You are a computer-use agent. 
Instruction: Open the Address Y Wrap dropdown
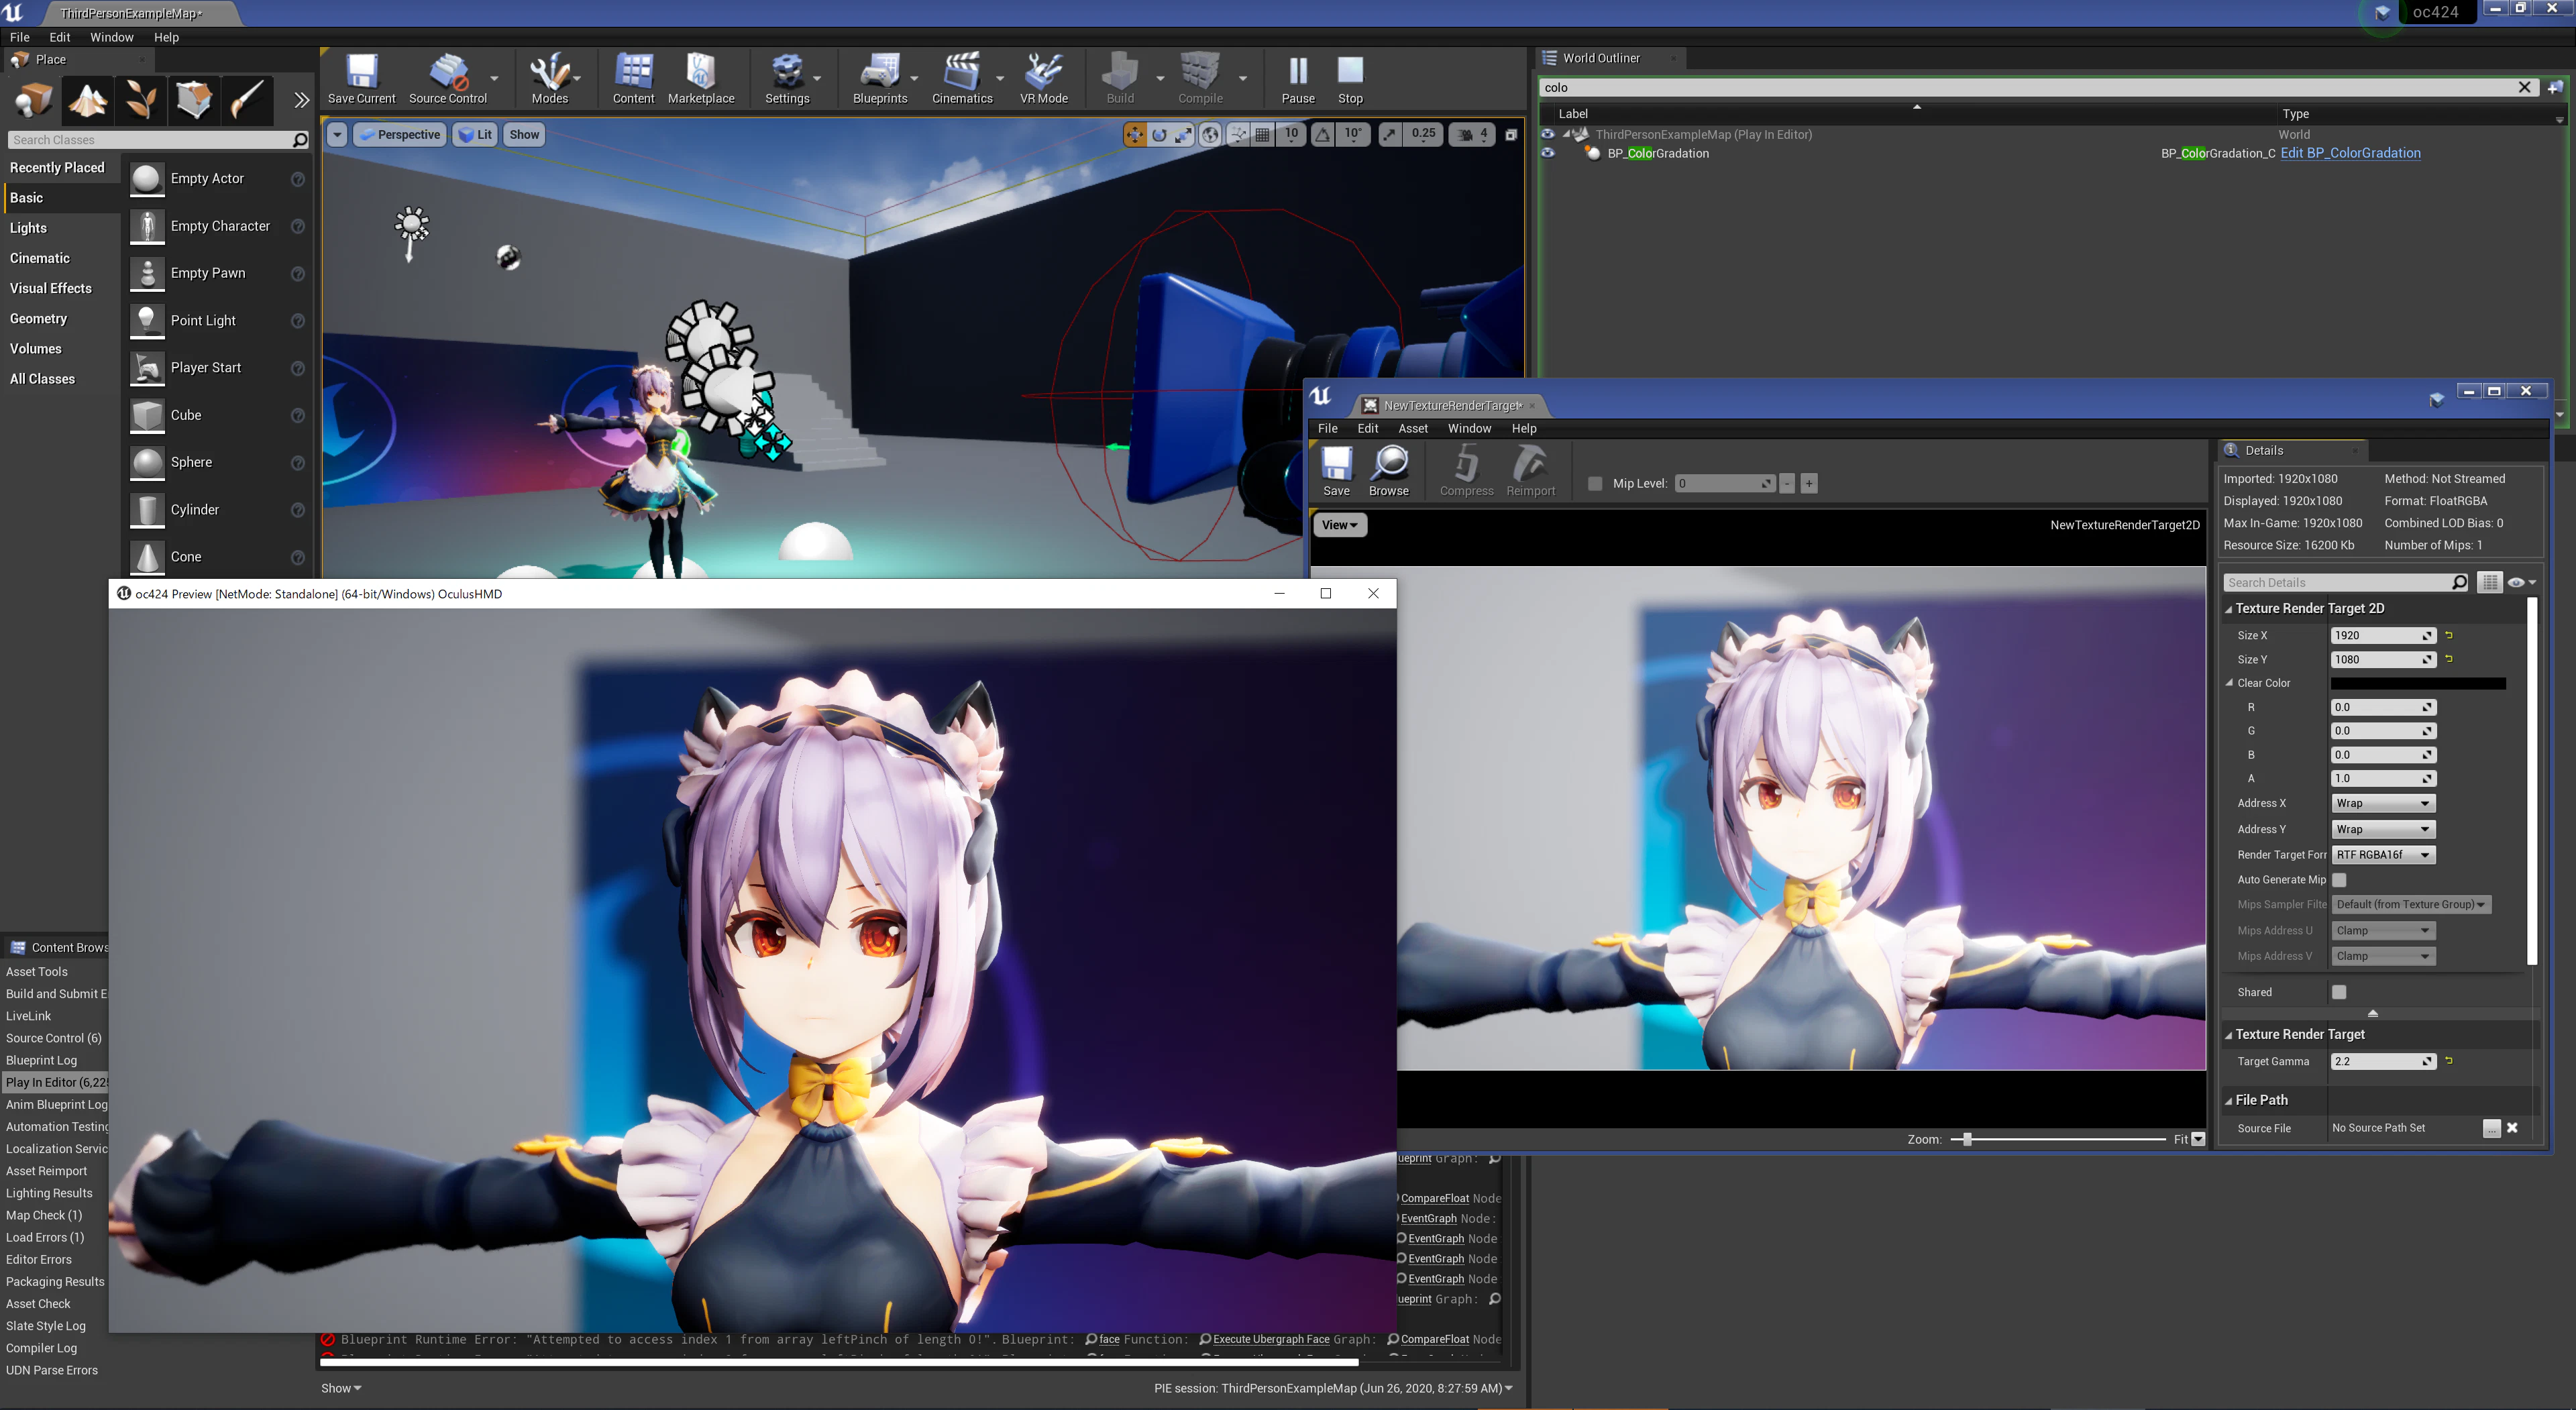point(2383,829)
